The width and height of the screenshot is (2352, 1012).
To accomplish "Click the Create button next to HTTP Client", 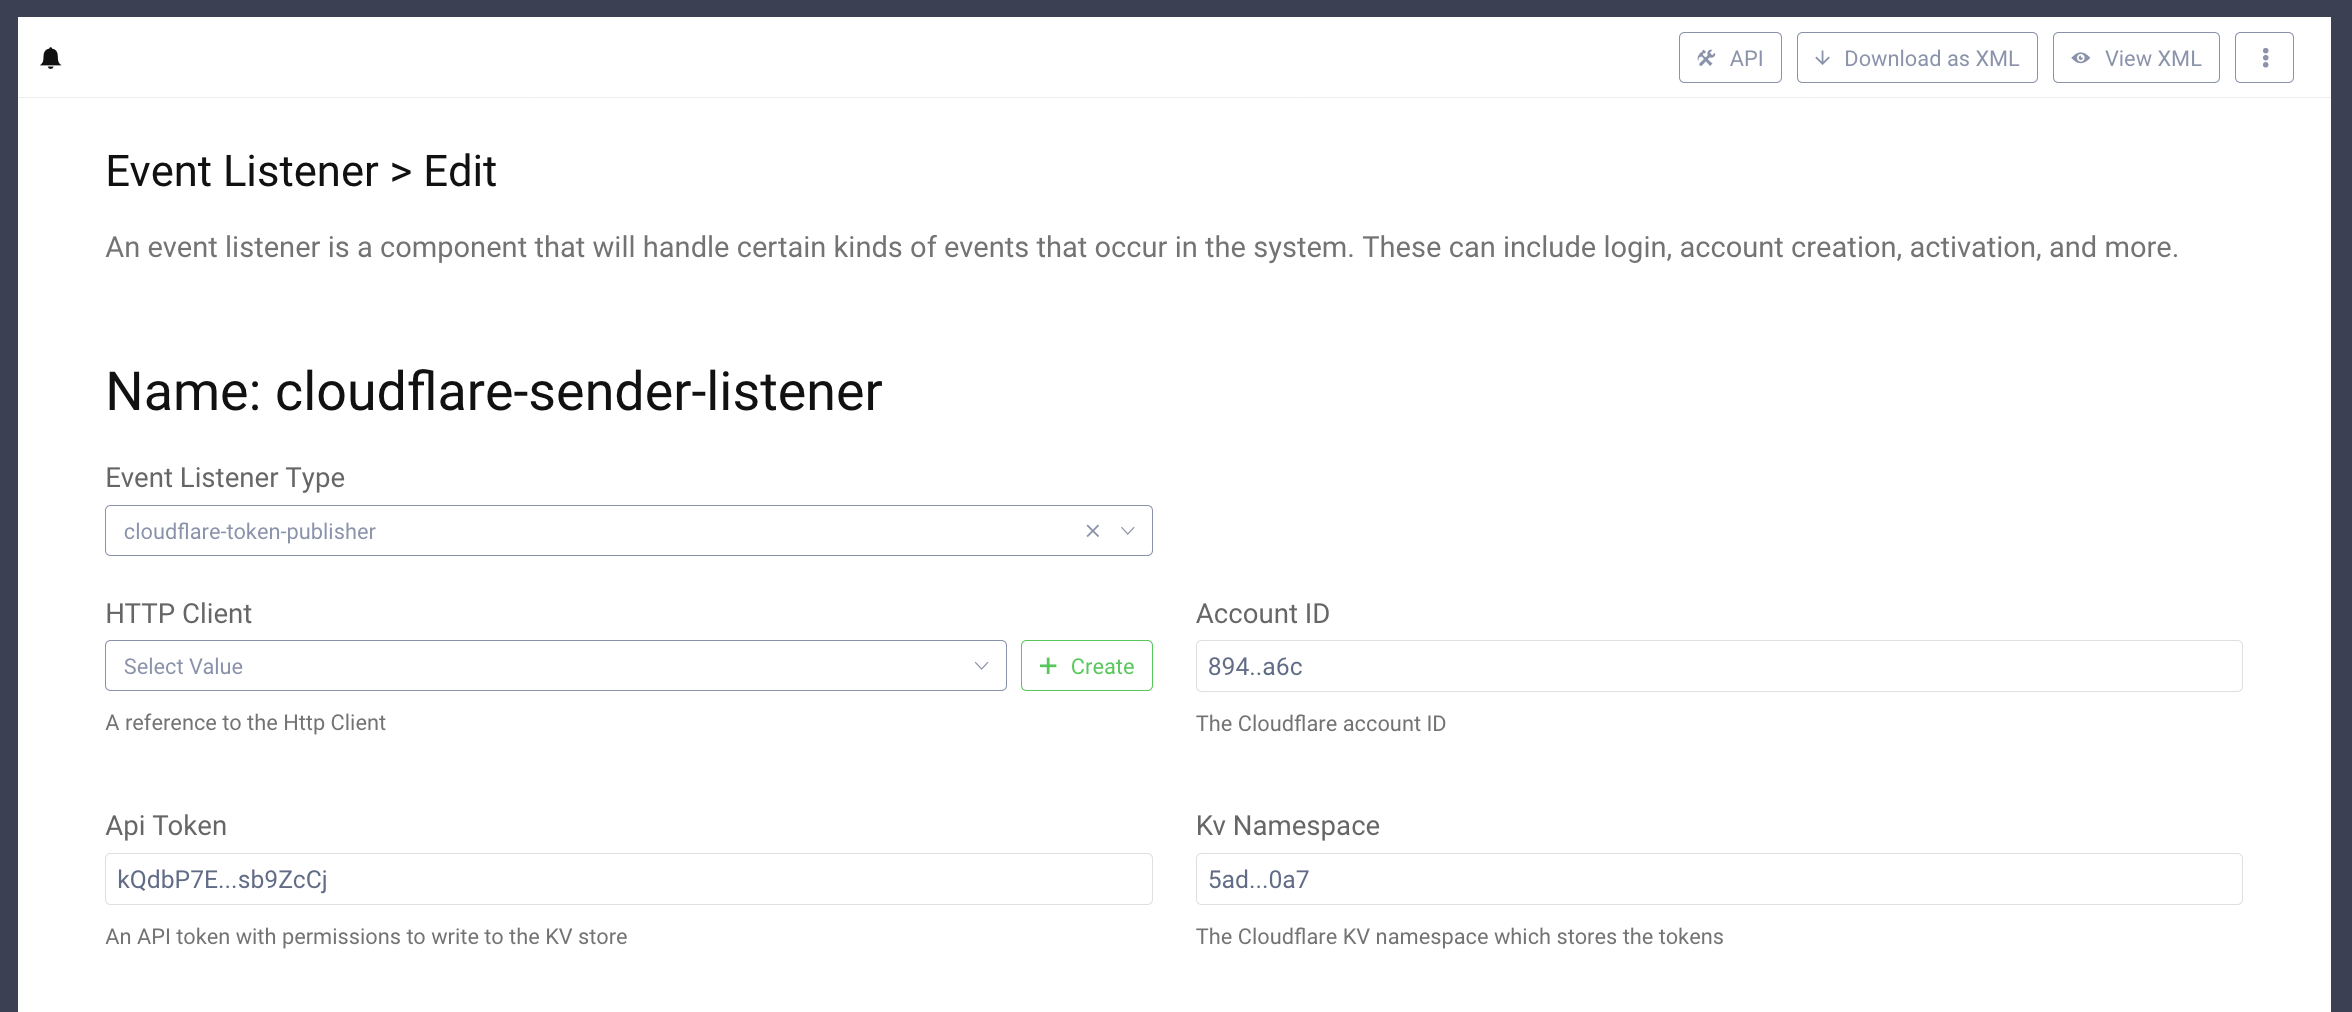I will (x=1086, y=665).
